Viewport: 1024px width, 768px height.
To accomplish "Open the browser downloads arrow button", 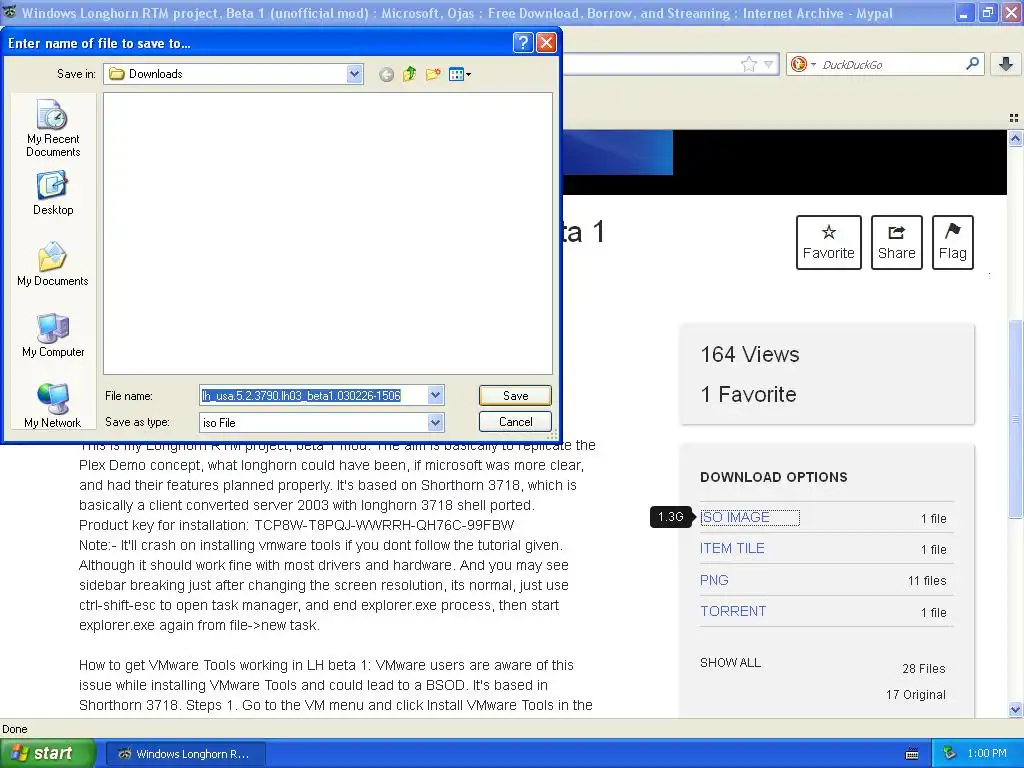I will coord(1006,64).
